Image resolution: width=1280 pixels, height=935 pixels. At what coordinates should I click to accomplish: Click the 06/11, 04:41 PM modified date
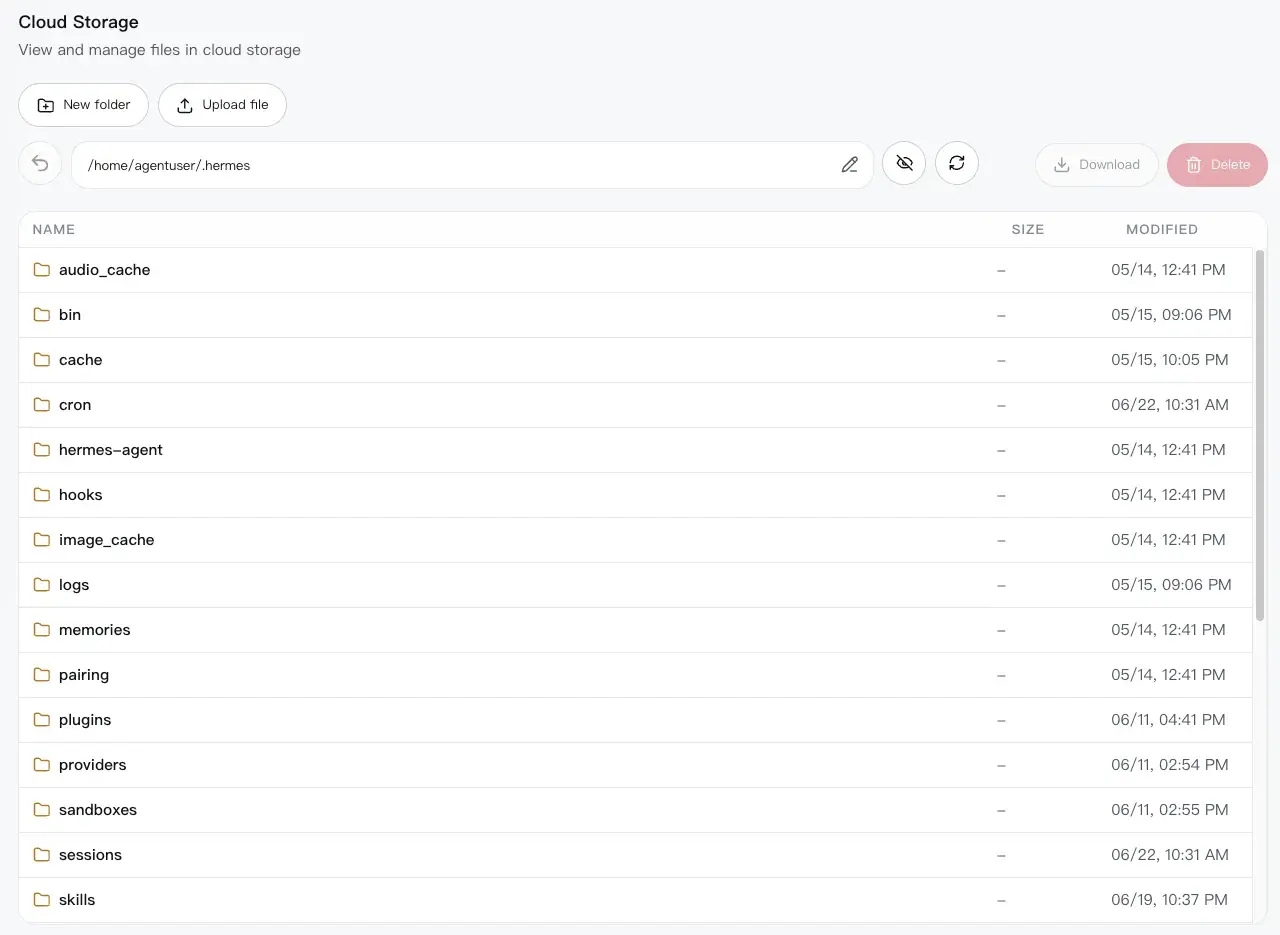[x=1170, y=720]
